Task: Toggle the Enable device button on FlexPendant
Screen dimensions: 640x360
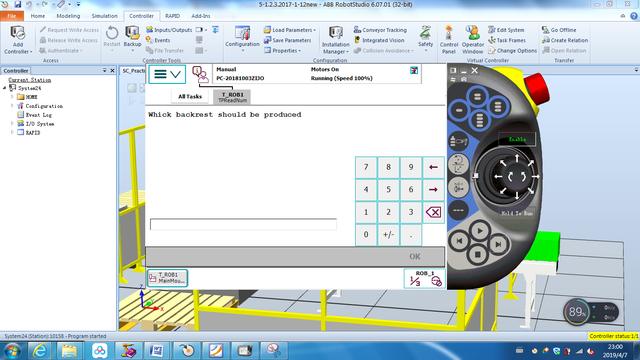Action: [517, 139]
